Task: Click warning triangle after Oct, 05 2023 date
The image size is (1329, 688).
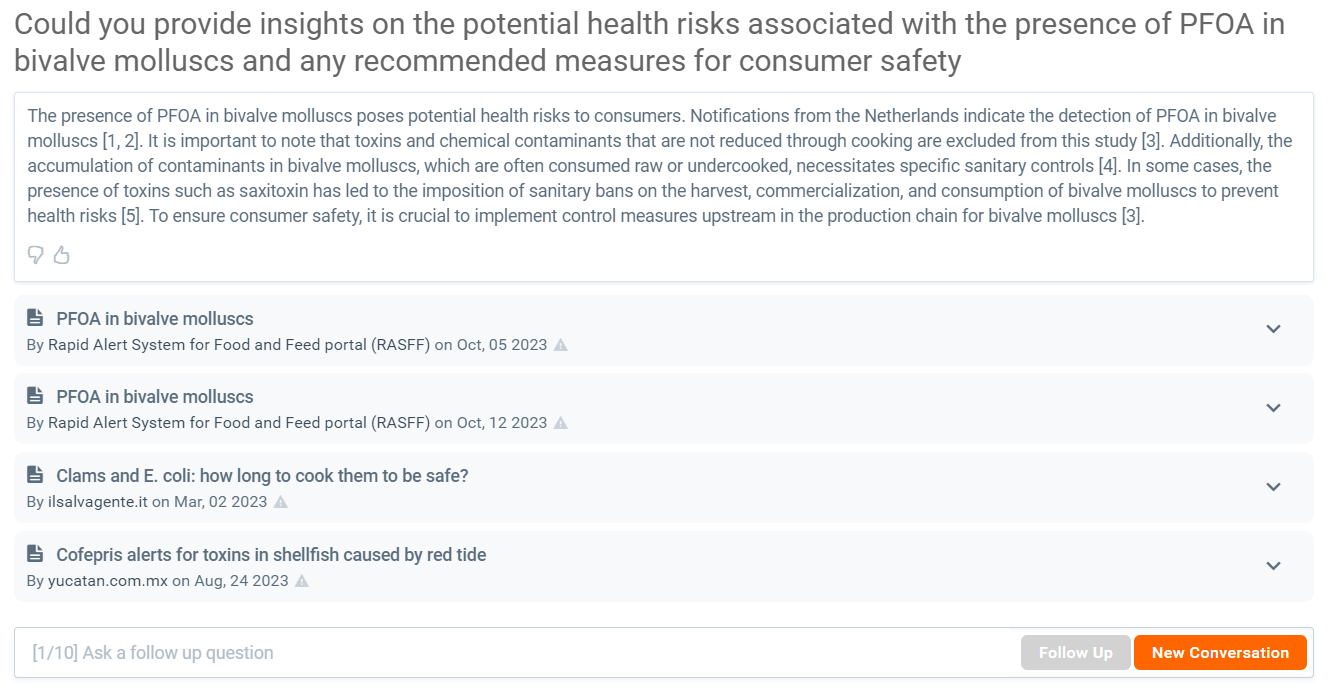Action: click(561, 345)
